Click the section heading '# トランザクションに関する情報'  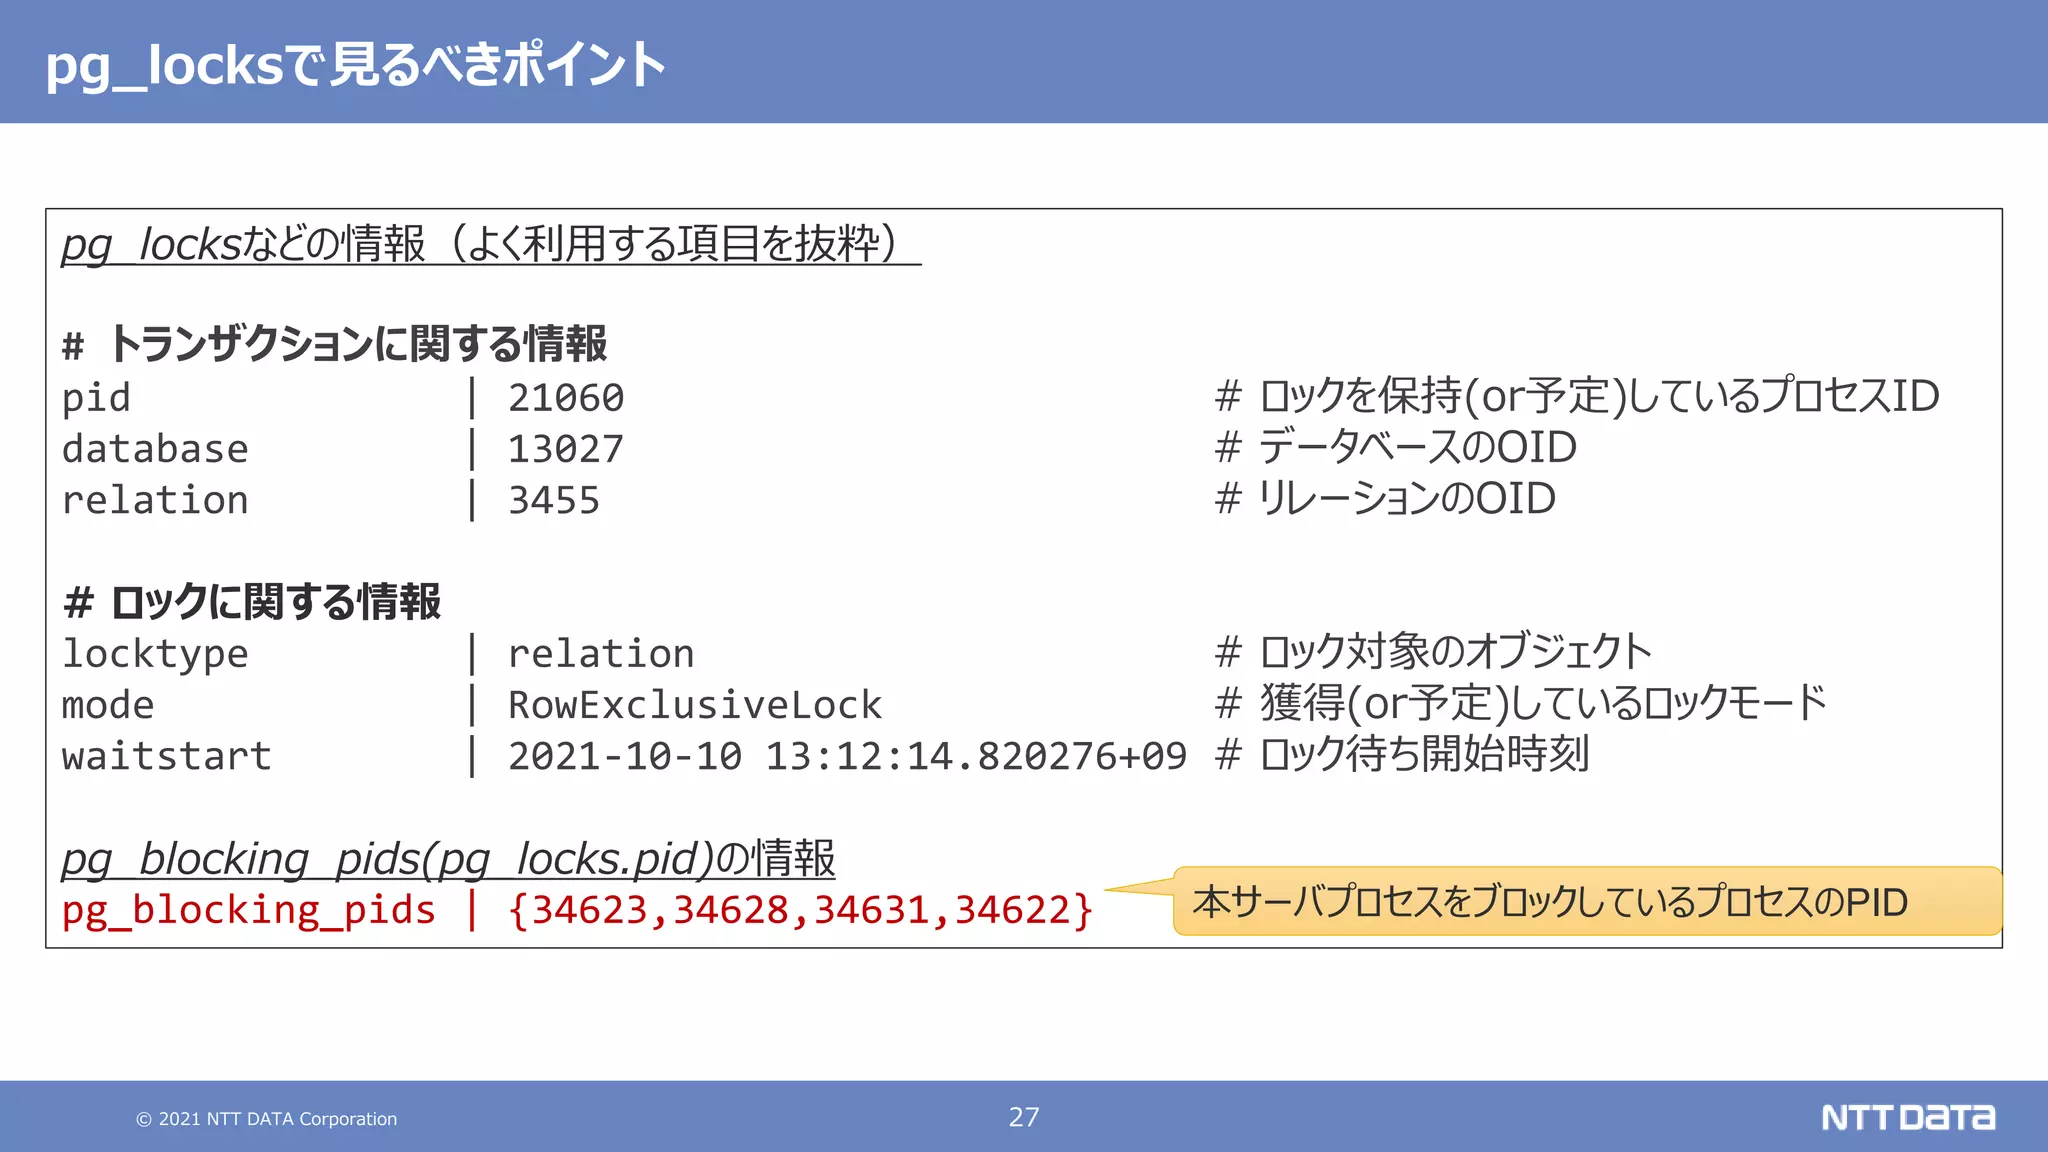(x=334, y=344)
